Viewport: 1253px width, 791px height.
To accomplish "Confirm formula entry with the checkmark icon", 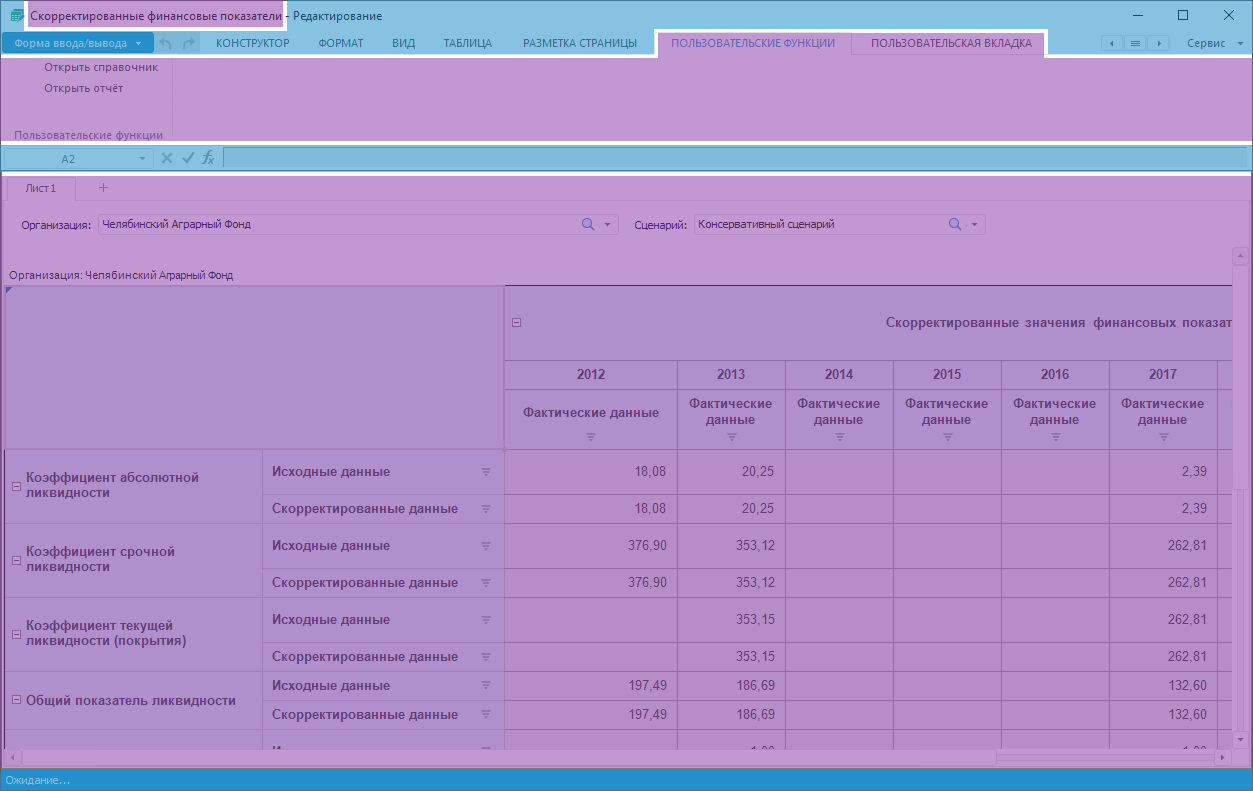I will point(187,158).
